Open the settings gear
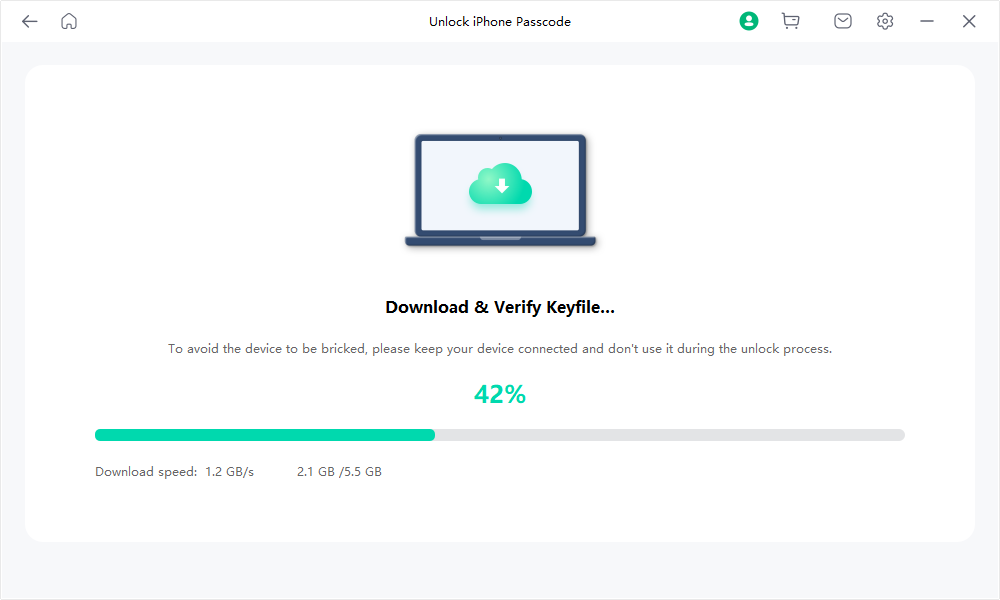Screen dimensions: 1000x600 pyautogui.click(x=885, y=20)
